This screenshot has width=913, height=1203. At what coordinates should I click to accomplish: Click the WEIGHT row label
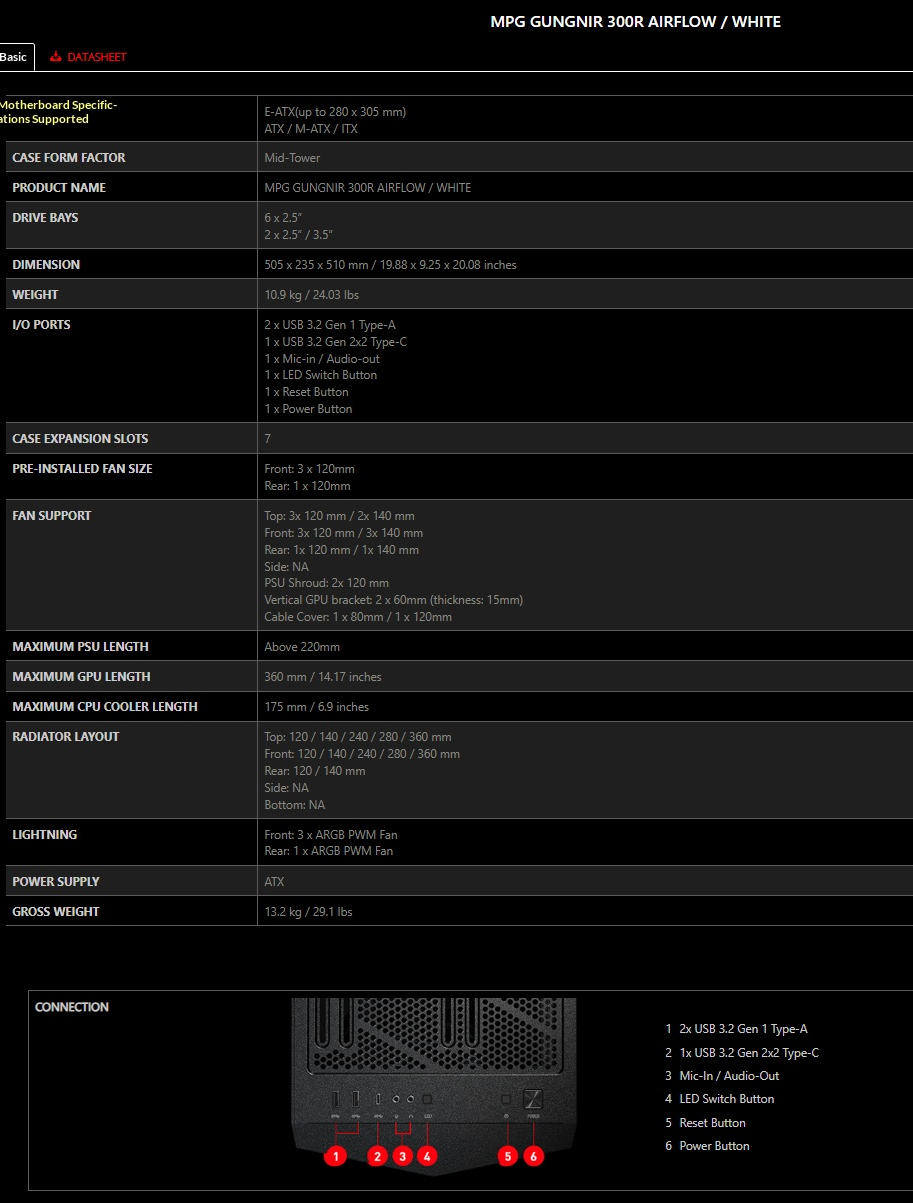coord(35,295)
